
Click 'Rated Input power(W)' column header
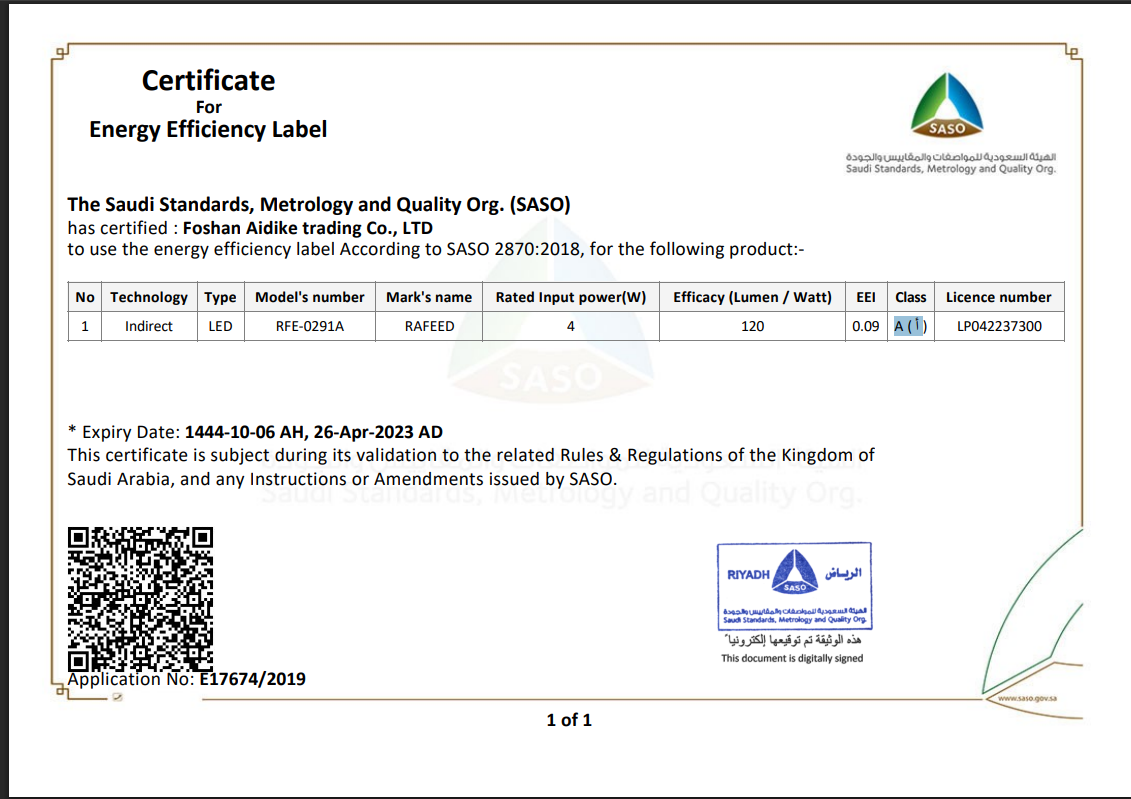tap(571, 297)
